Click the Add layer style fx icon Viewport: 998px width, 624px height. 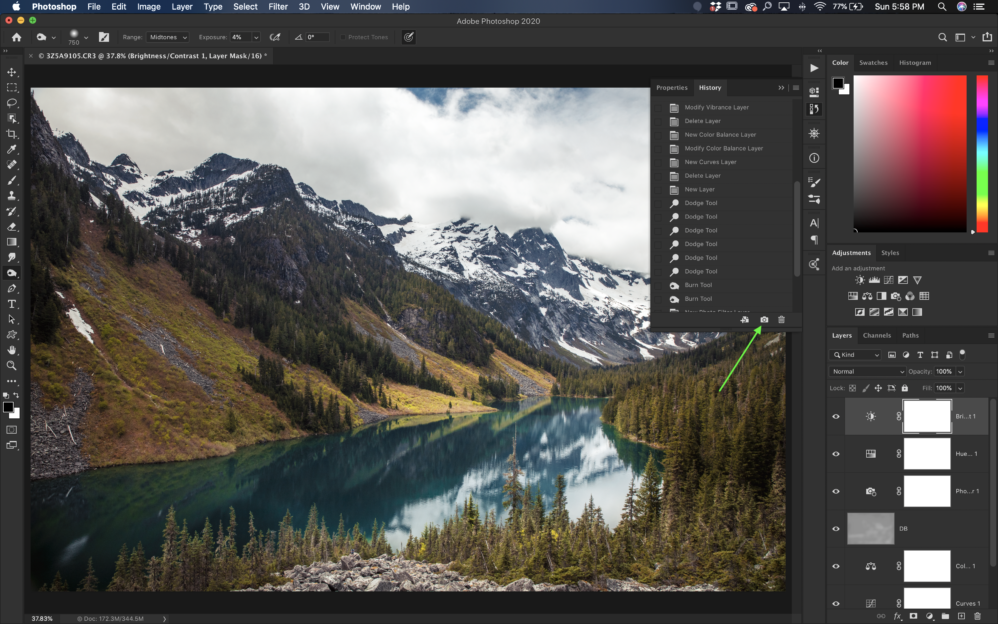[896, 616]
